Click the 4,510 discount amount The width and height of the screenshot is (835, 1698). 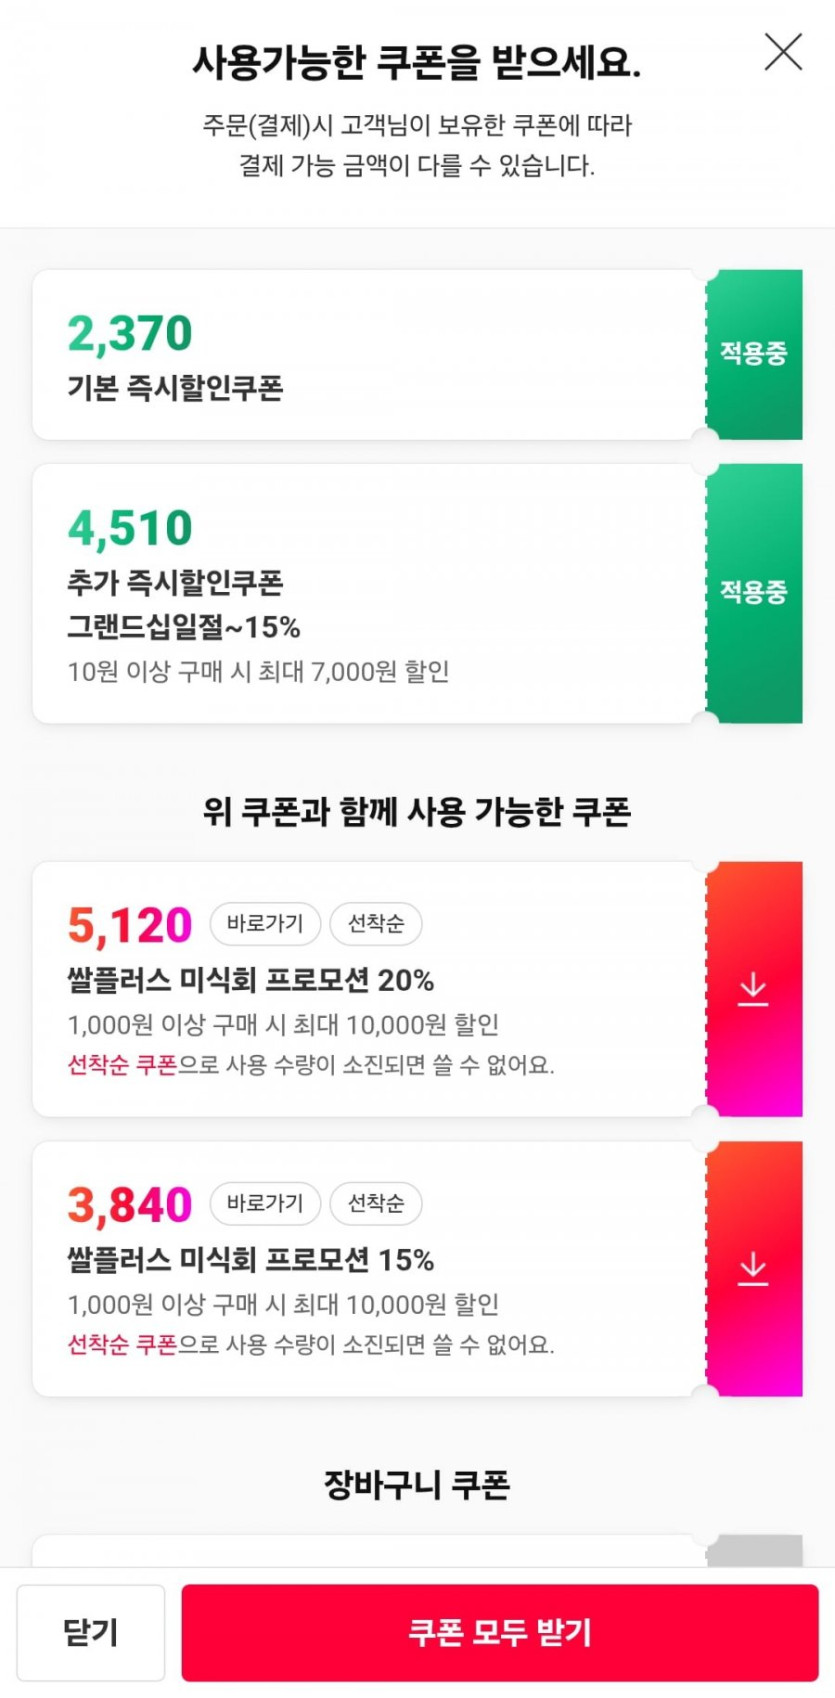(130, 529)
